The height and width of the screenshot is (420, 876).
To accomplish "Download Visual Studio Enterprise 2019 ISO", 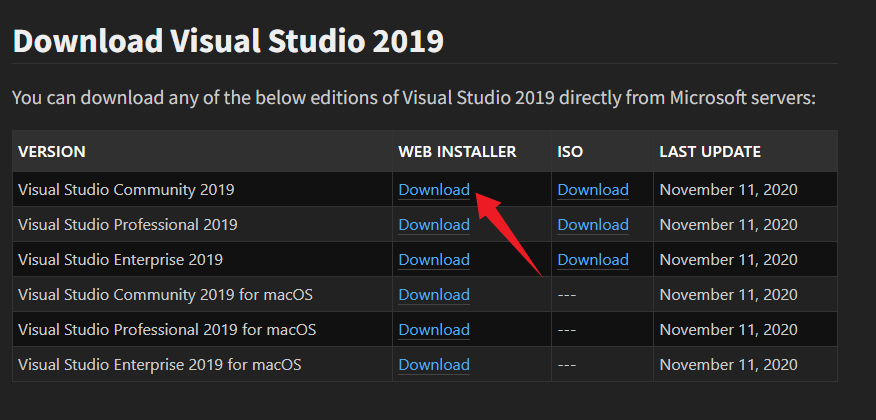I will 593,260.
